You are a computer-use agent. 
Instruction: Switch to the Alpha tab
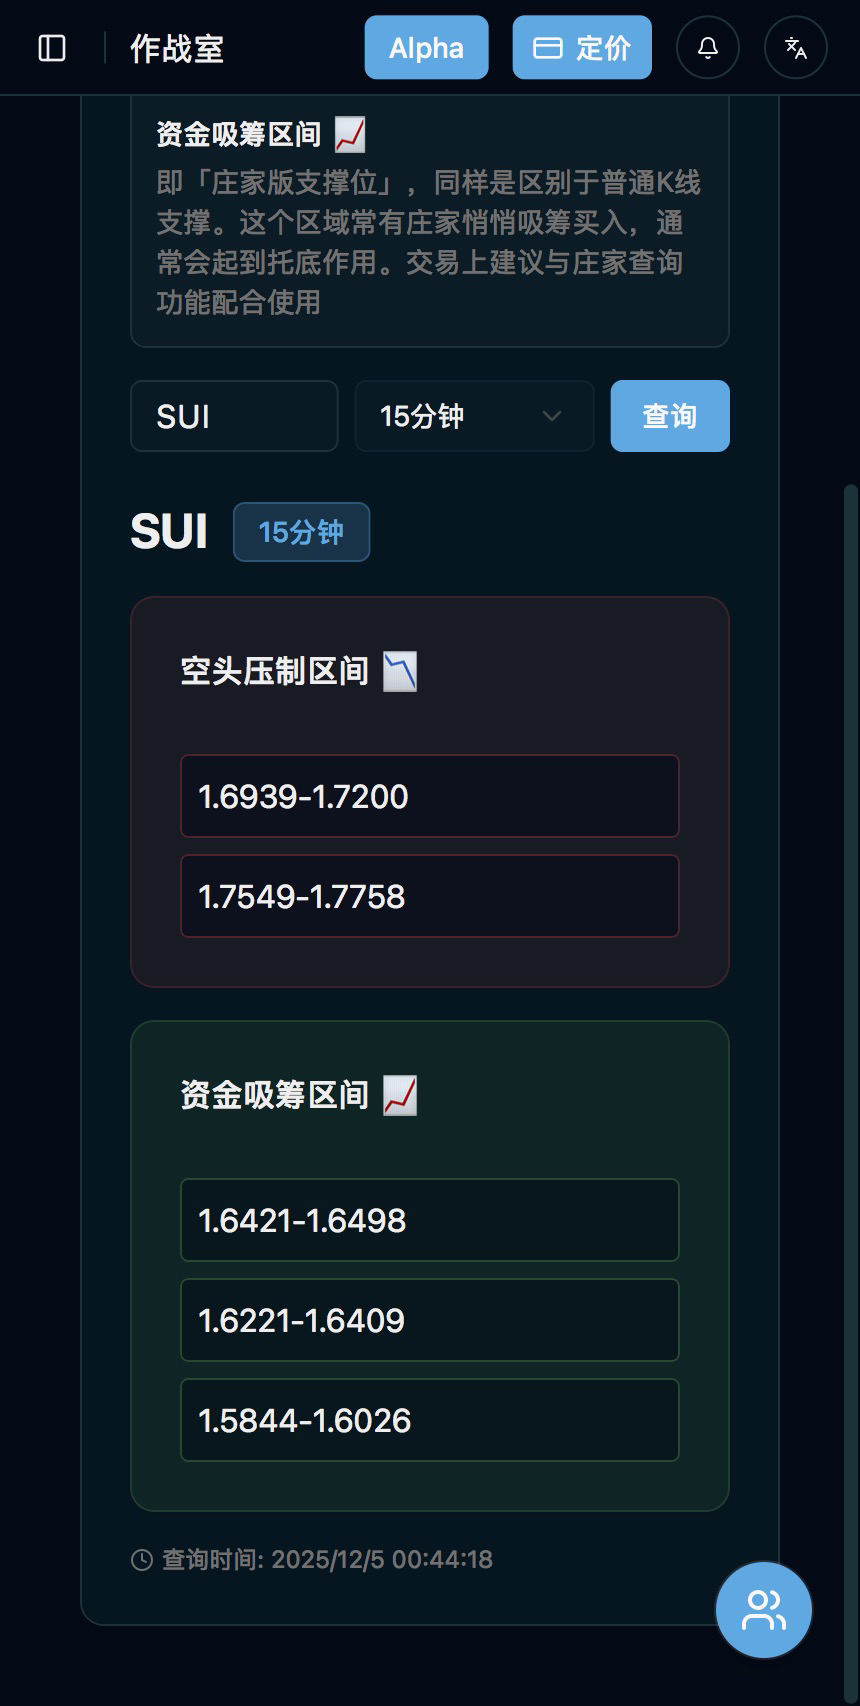point(426,48)
